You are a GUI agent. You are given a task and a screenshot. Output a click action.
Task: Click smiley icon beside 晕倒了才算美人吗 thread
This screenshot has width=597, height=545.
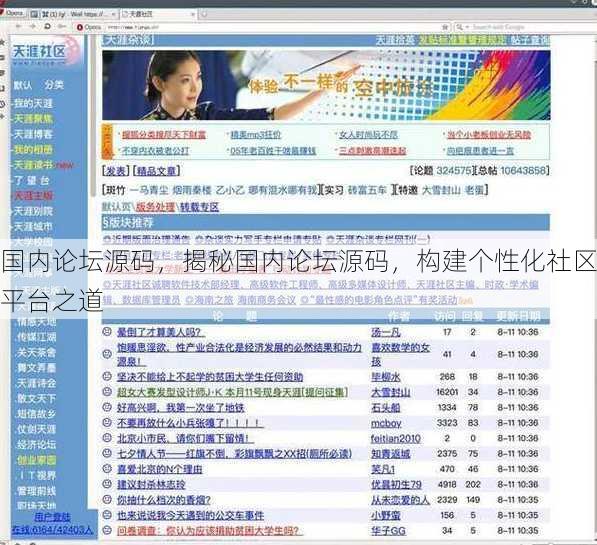(x=107, y=331)
